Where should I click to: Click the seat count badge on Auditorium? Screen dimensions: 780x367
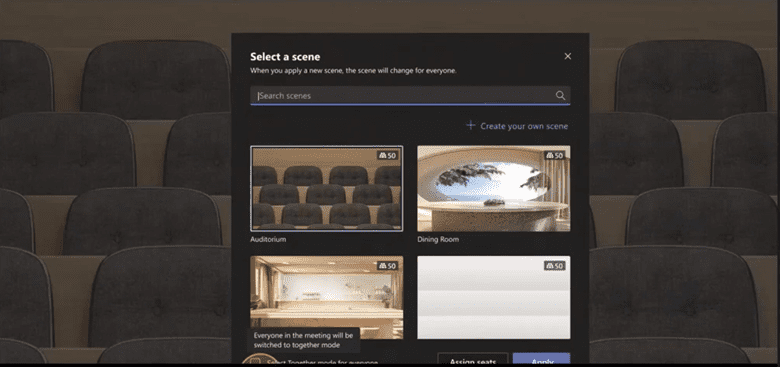388,156
